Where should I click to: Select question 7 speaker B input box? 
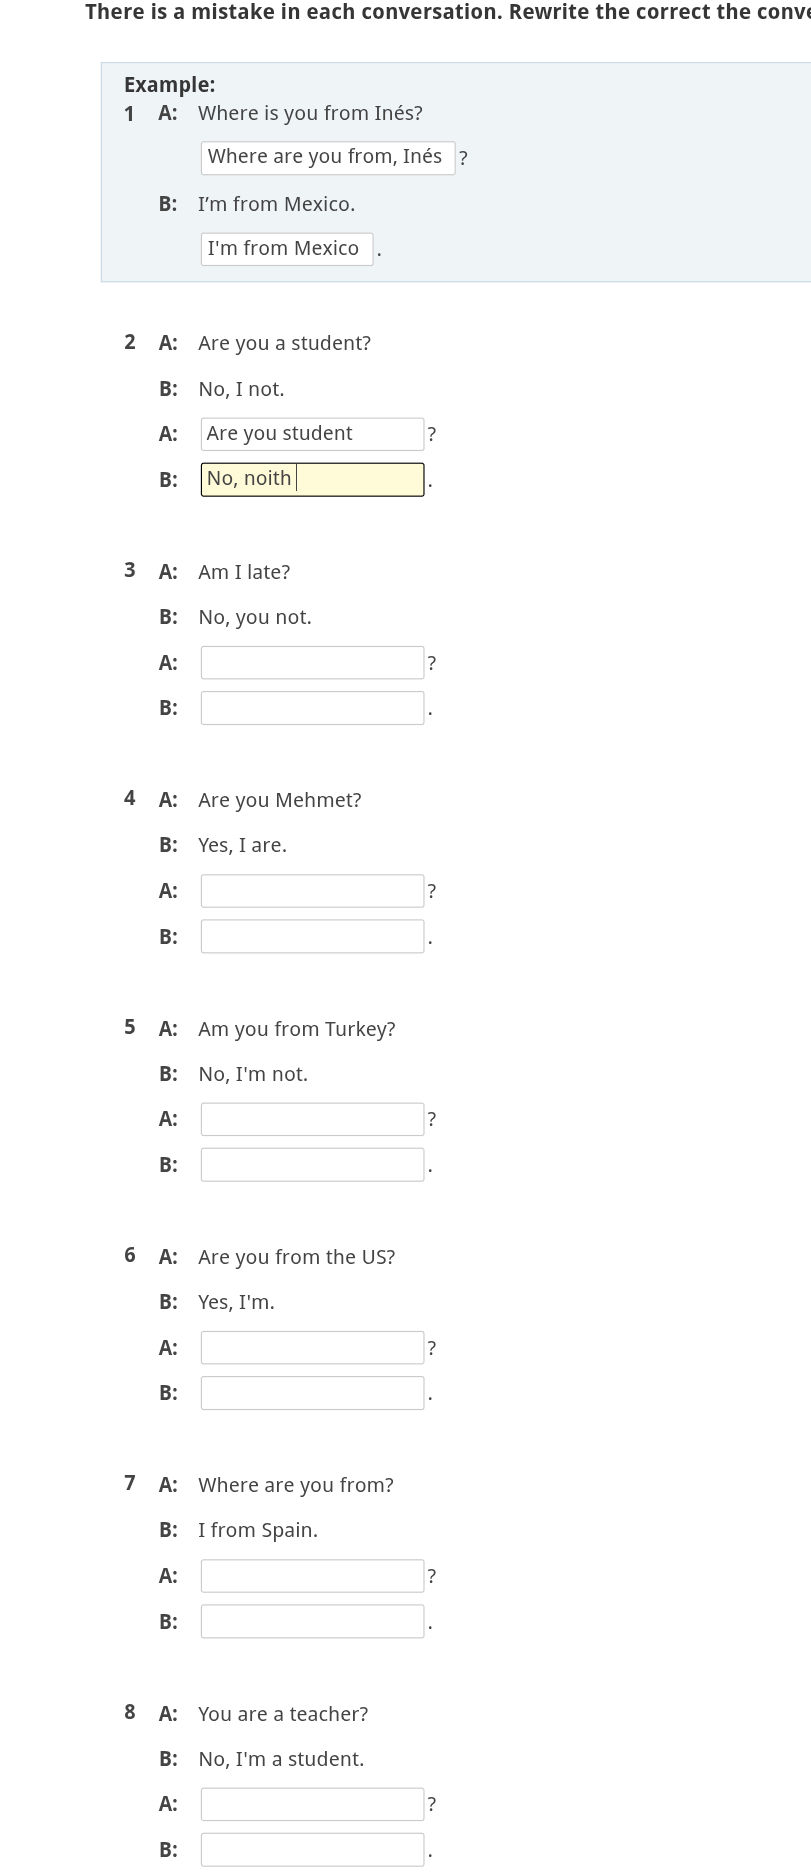point(312,1621)
